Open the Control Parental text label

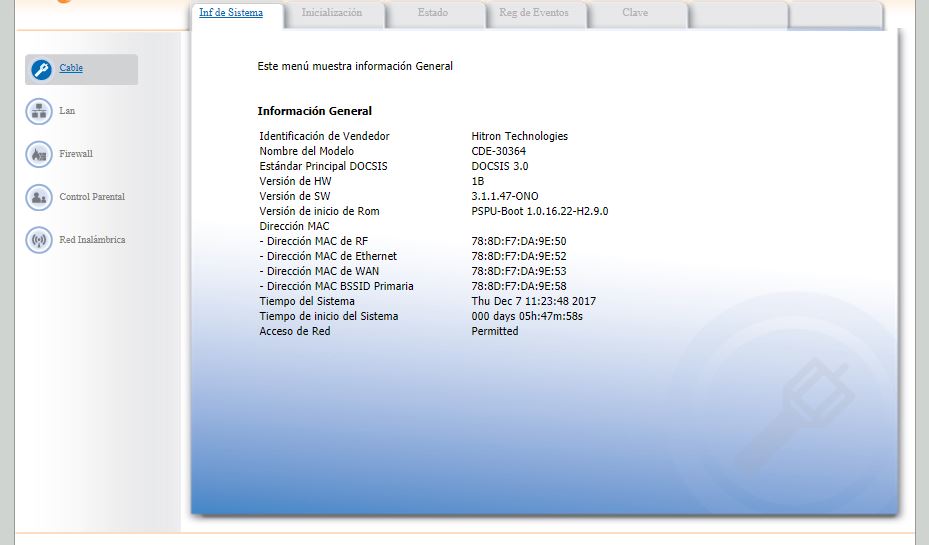[92, 197]
